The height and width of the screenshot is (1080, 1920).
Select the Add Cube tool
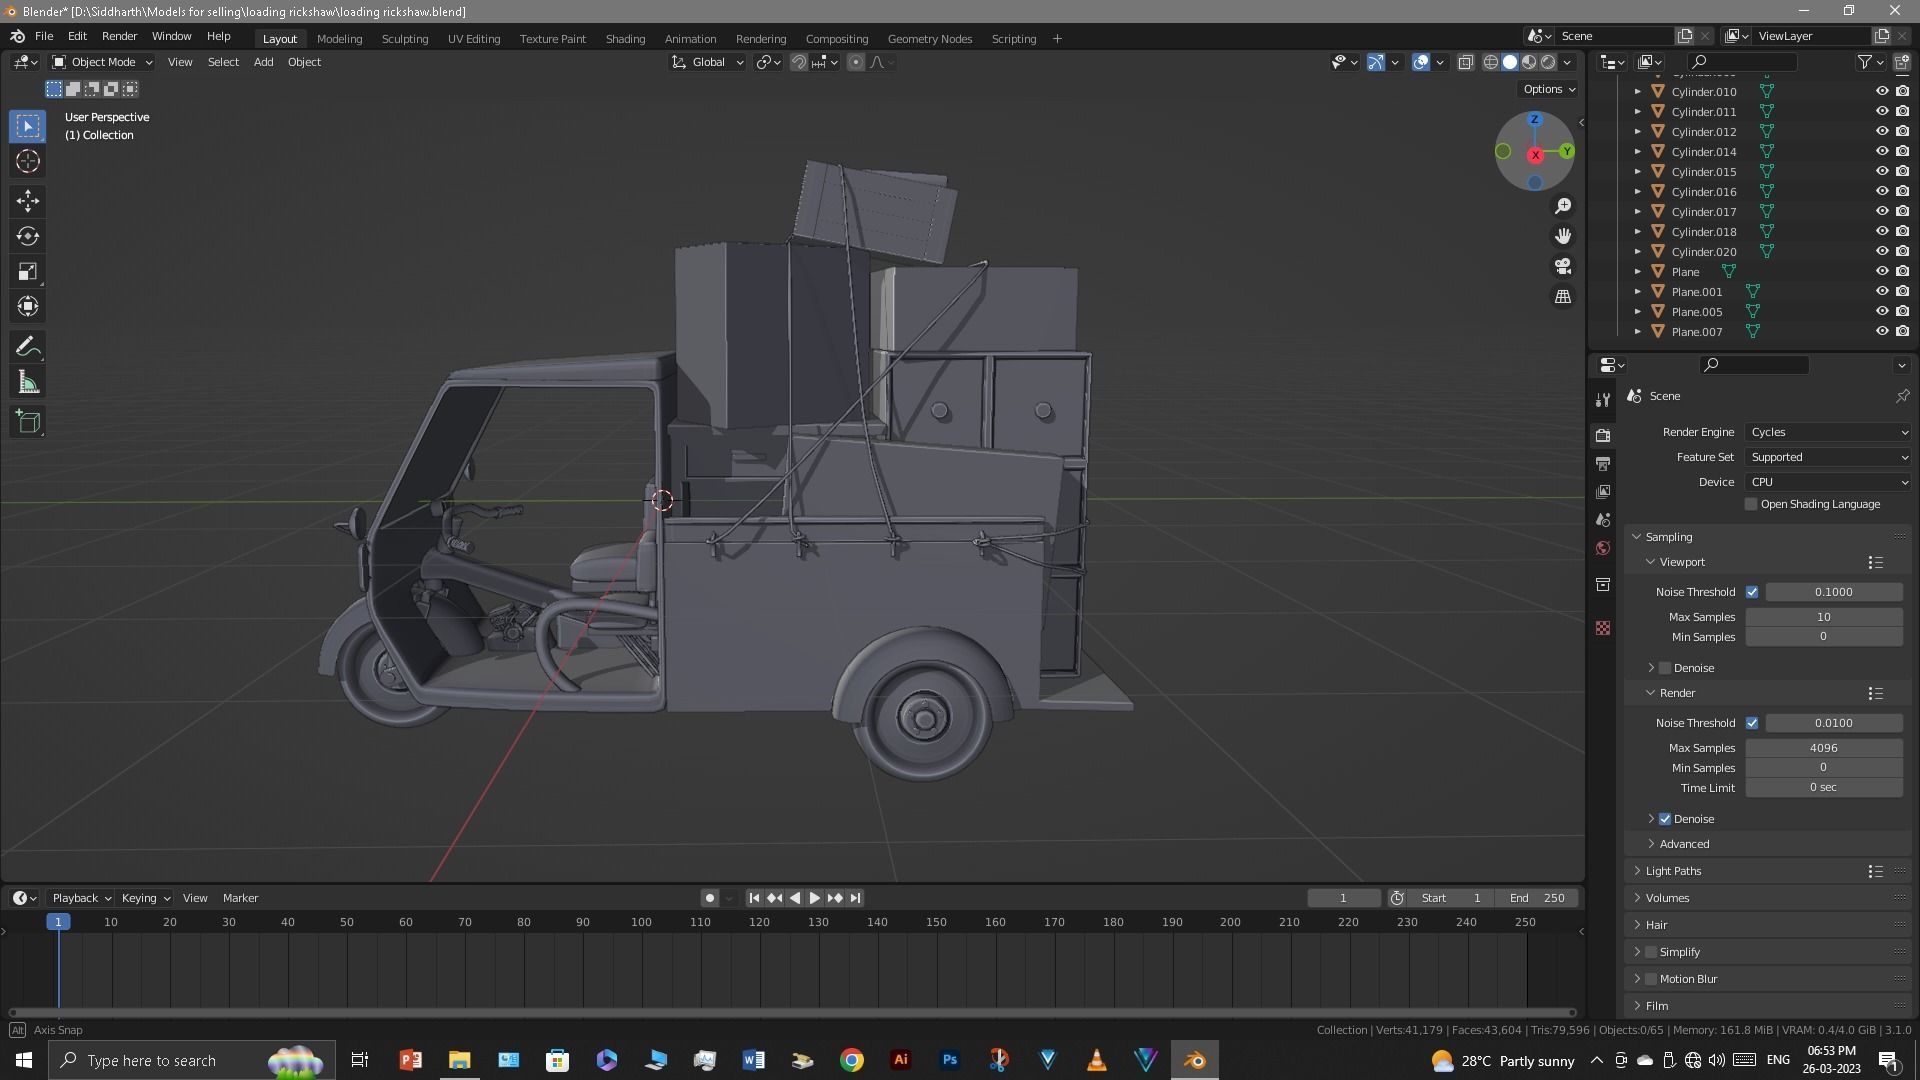[x=28, y=422]
